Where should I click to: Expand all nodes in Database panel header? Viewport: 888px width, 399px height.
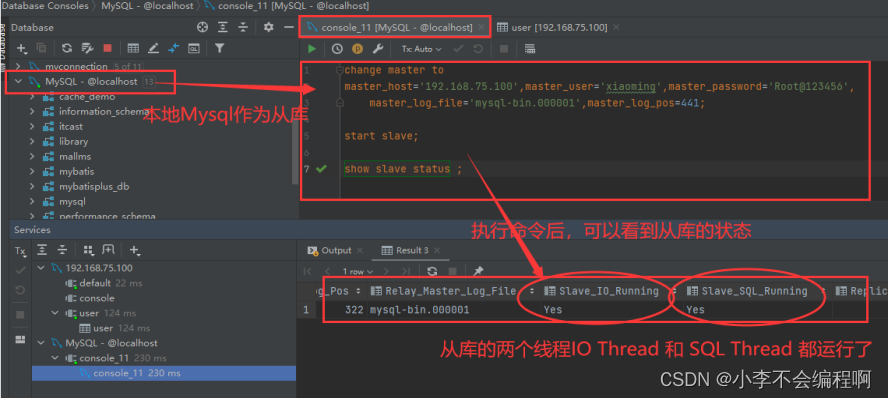point(223,27)
